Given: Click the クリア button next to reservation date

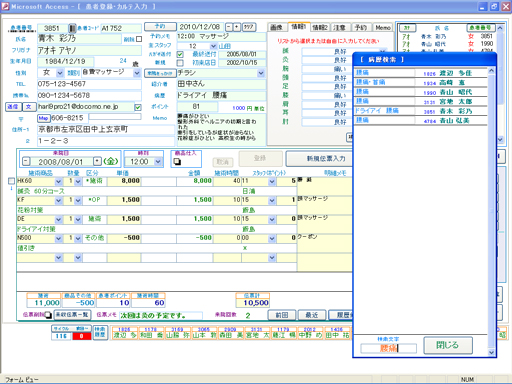Looking at the screenshot, I should tap(249, 27).
